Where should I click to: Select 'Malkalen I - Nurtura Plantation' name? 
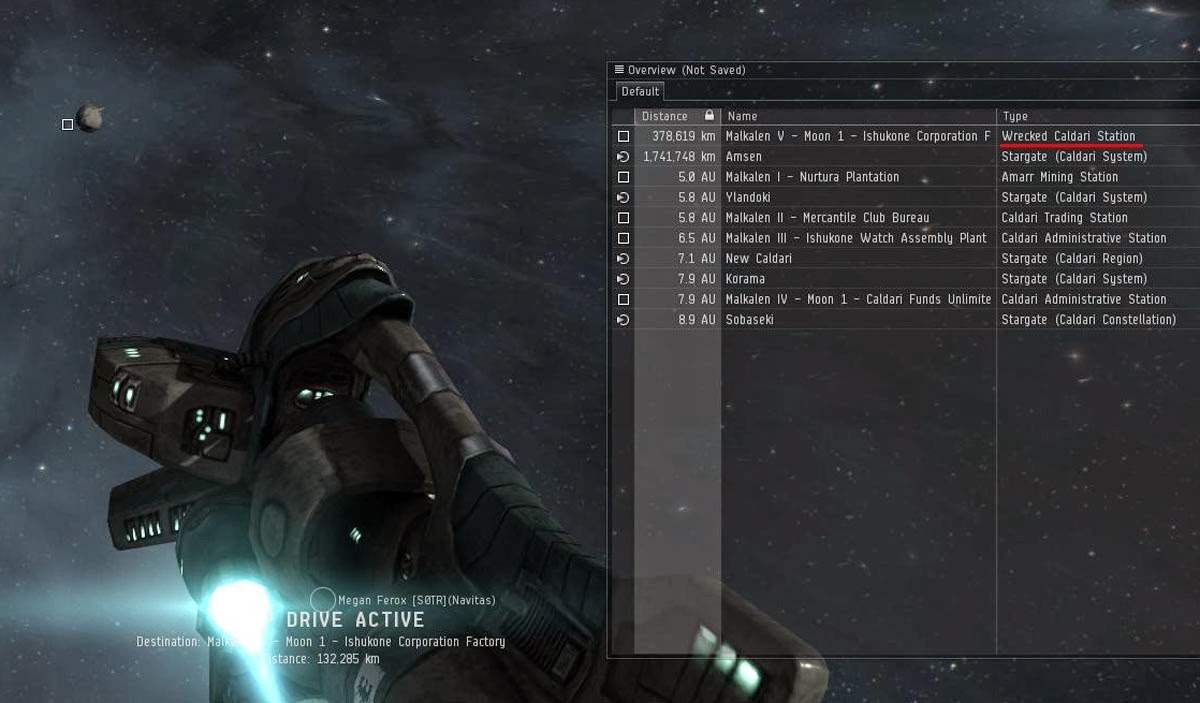pyautogui.click(x=812, y=177)
